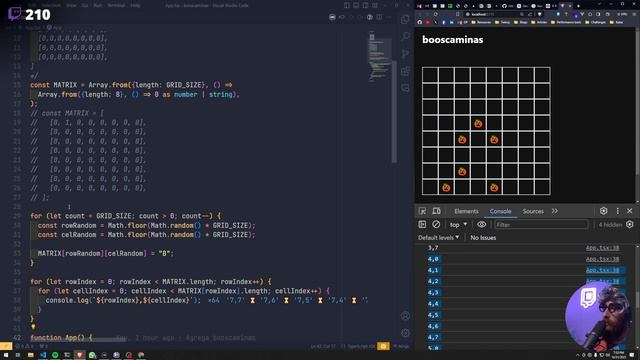Open the Search view in VS Code sidebar
The height and width of the screenshot is (360, 640).
(405, 37)
